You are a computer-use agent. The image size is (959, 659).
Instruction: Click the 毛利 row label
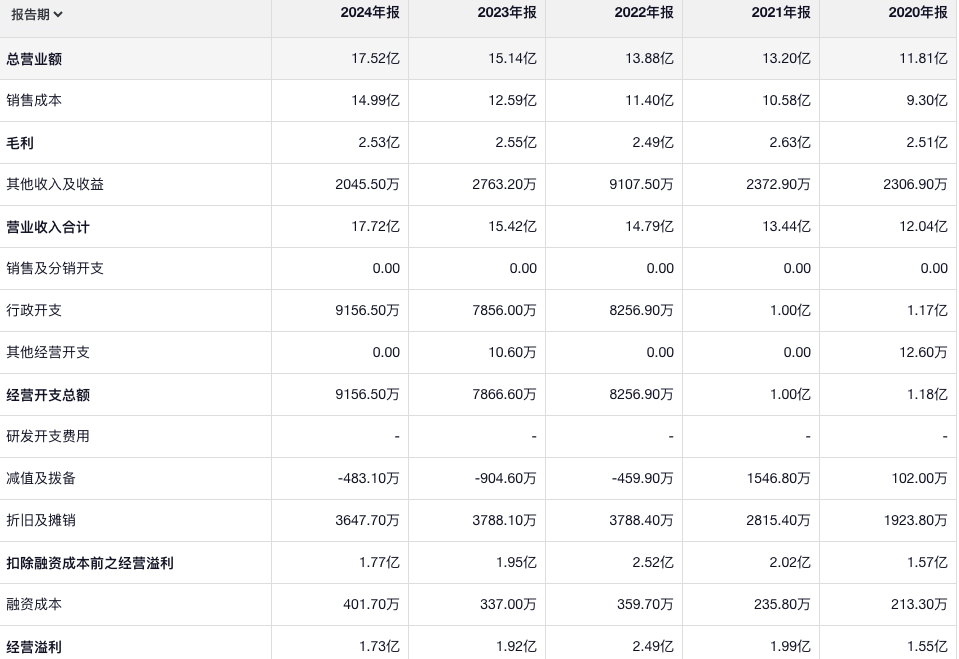click(20, 143)
